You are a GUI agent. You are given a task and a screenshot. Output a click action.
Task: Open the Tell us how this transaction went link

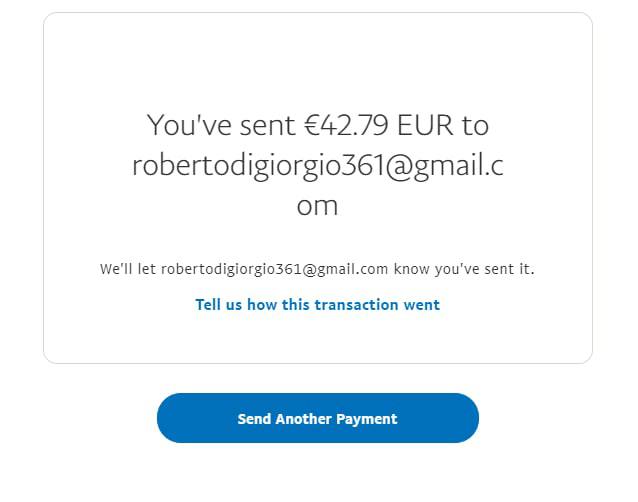click(317, 305)
